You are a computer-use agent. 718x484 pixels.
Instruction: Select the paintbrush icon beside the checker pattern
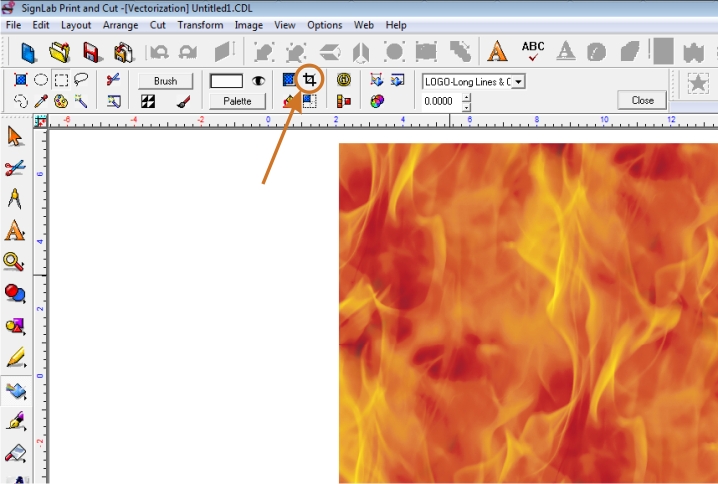click(x=183, y=101)
